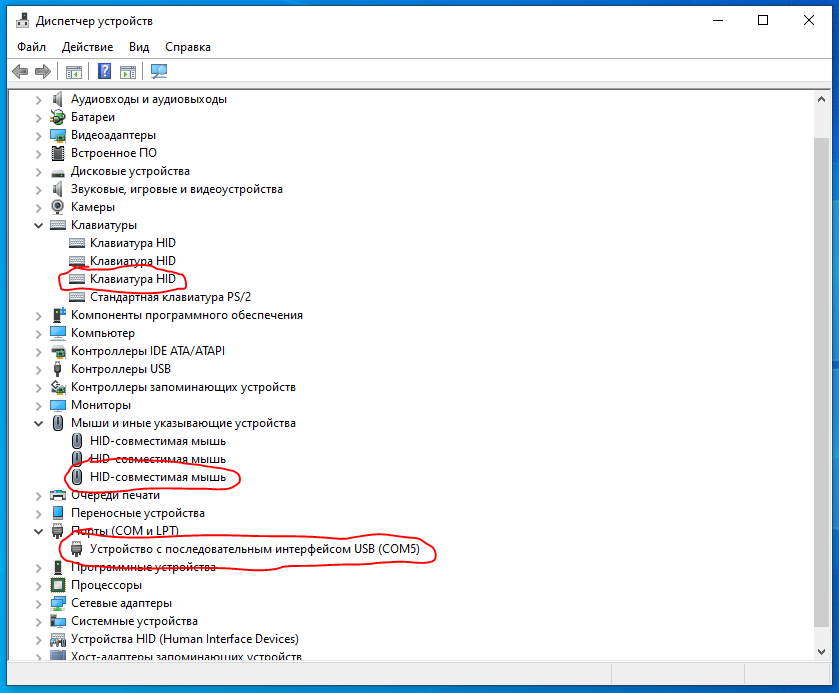Open the Действие menu
The height and width of the screenshot is (693, 839).
click(87, 47)
